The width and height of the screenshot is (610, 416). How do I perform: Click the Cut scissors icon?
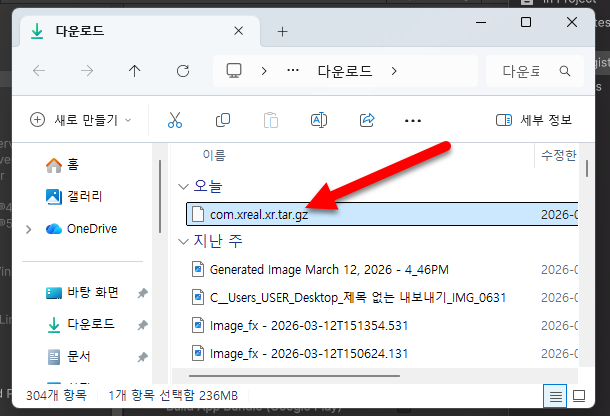[175, 120]
